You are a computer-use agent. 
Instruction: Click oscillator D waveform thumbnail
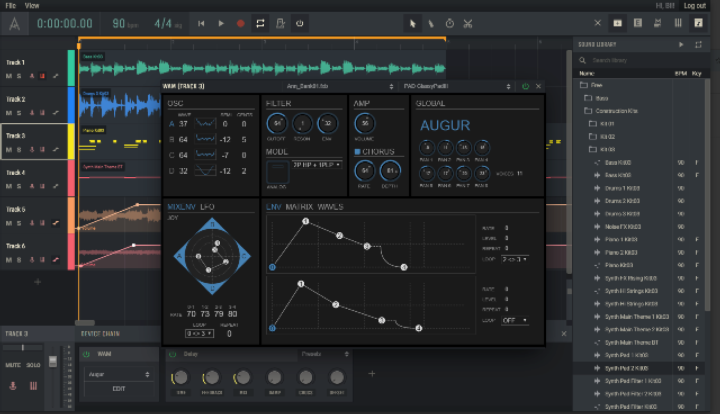click(205, 171)
